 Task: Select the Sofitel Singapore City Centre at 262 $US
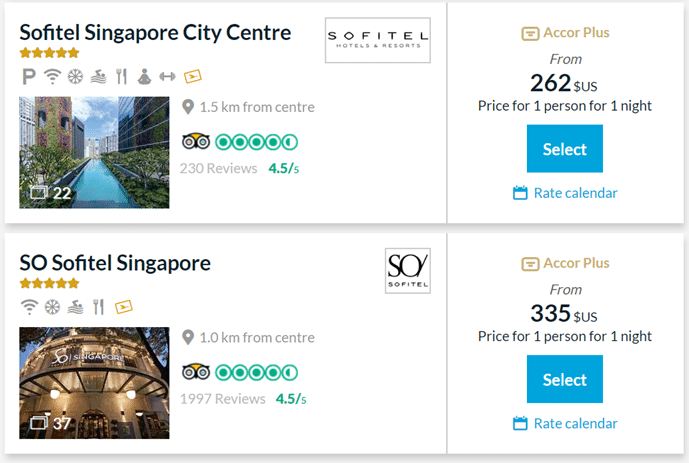[565, 148]
